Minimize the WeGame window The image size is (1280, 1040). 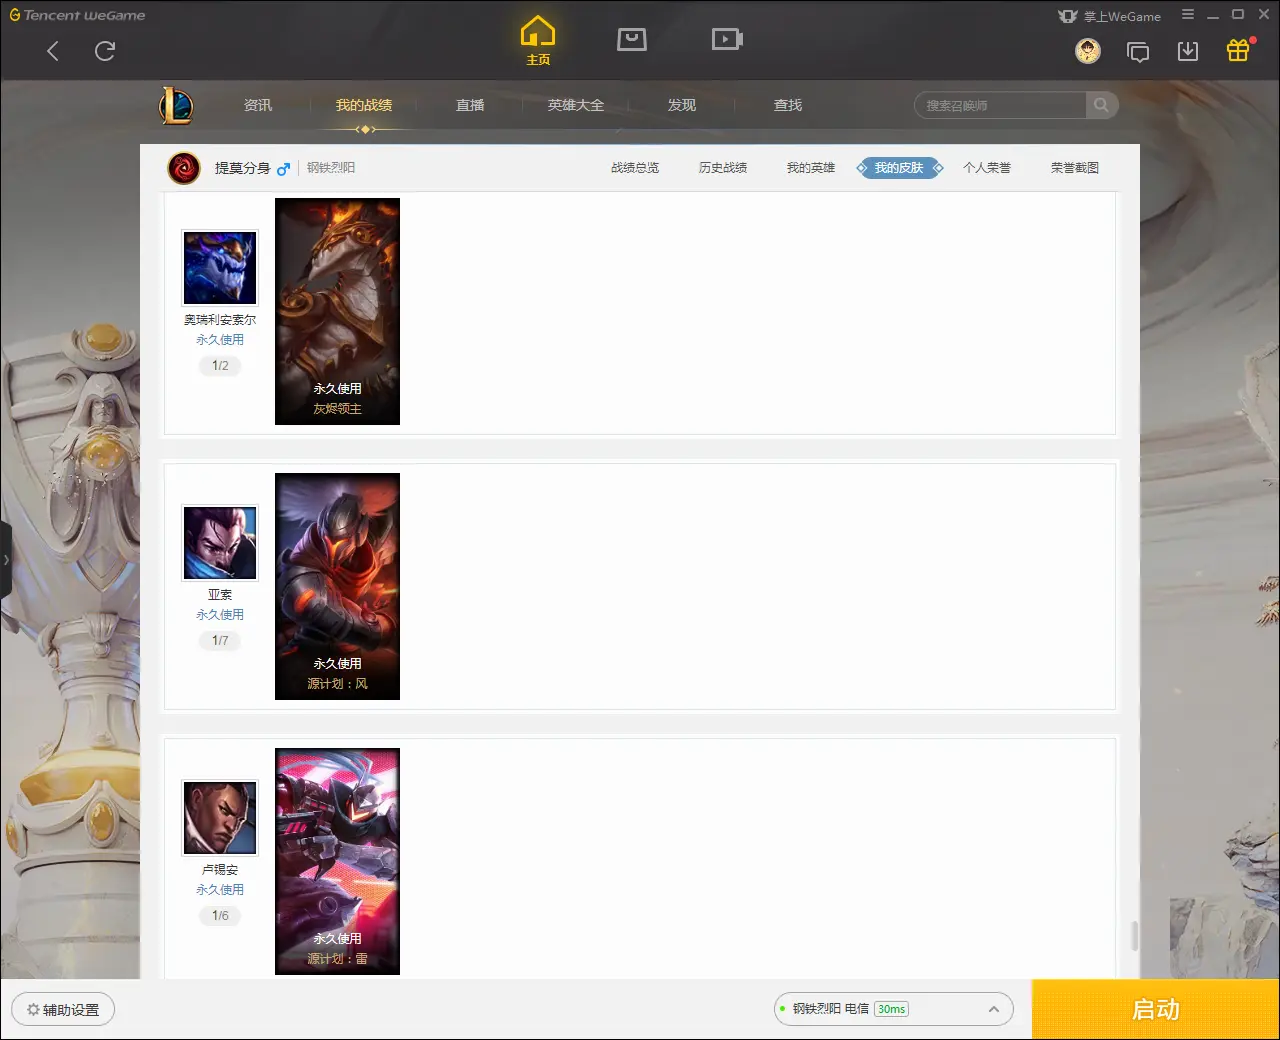click(1213, 15)
